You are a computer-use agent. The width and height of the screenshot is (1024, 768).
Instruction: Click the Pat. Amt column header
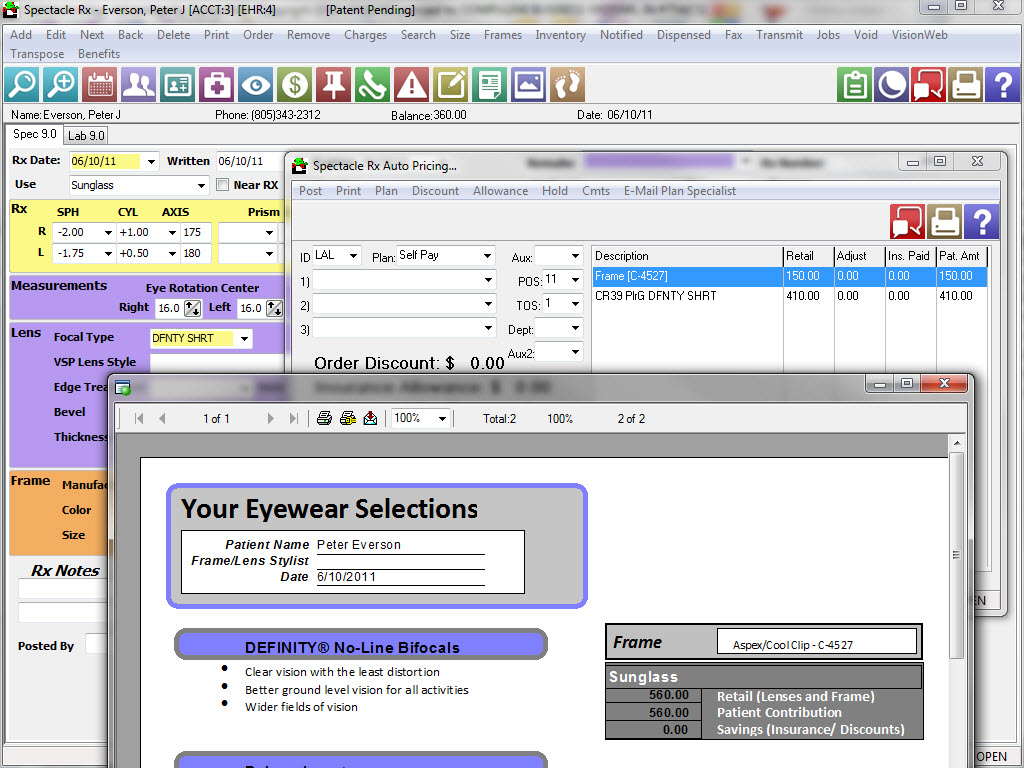[x=961, y=256]
